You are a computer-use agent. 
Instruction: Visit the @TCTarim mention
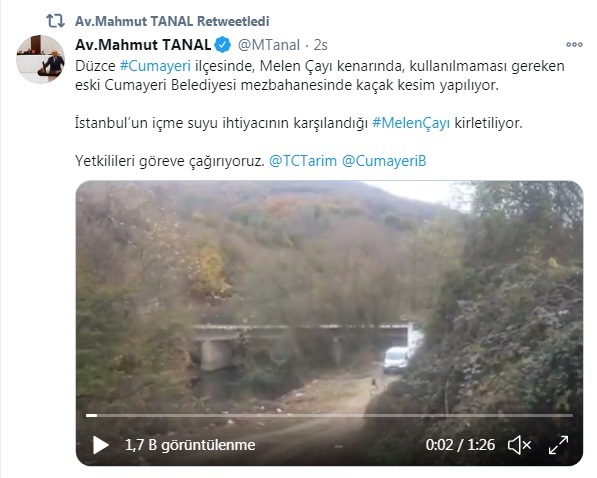coord(303,161)
